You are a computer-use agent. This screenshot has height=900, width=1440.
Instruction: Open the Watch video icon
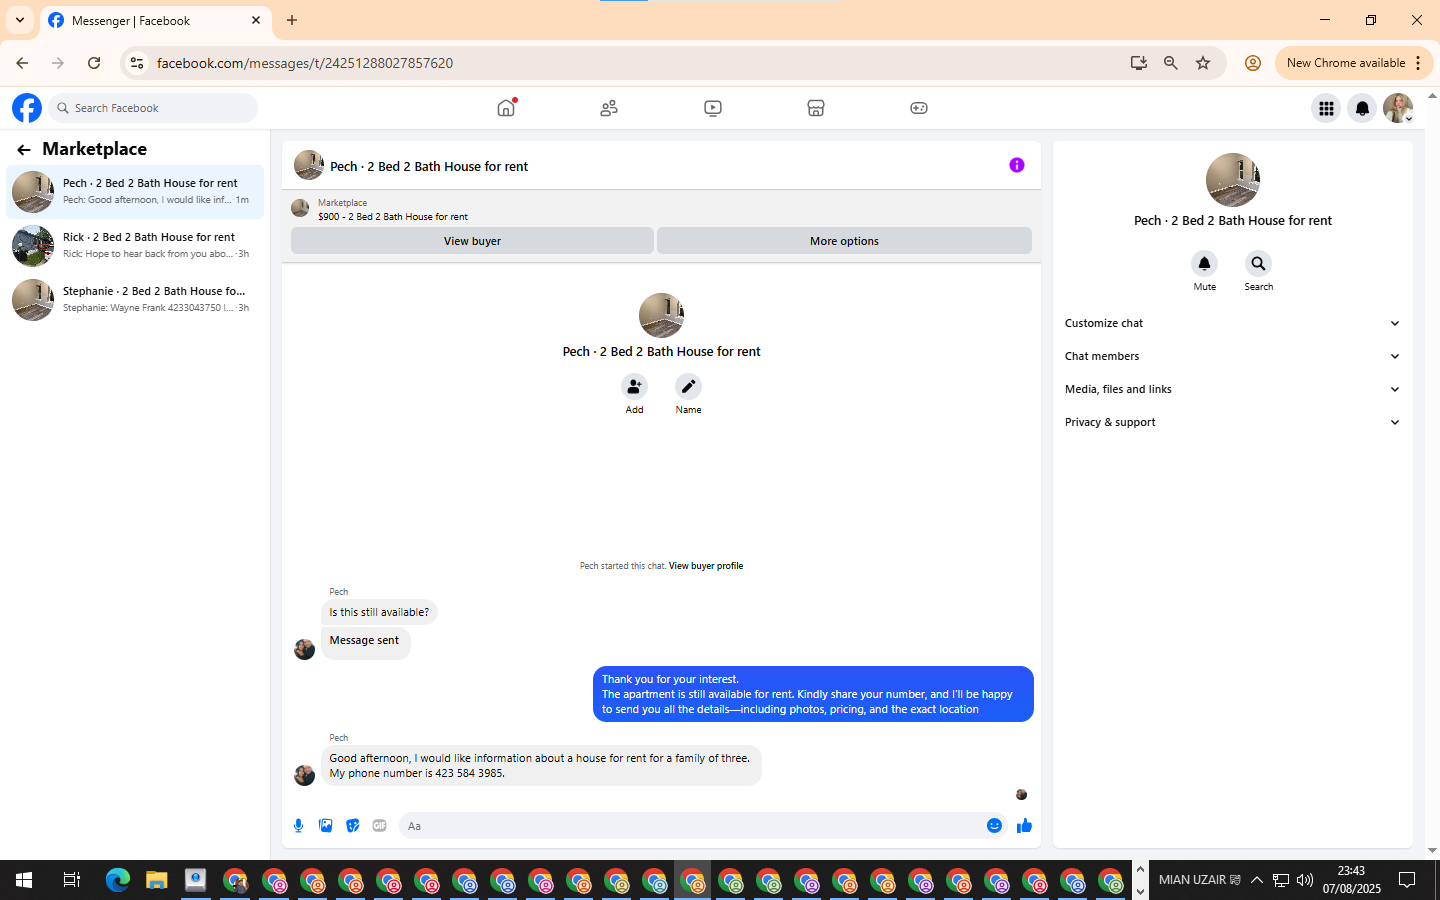coord(713,108)
